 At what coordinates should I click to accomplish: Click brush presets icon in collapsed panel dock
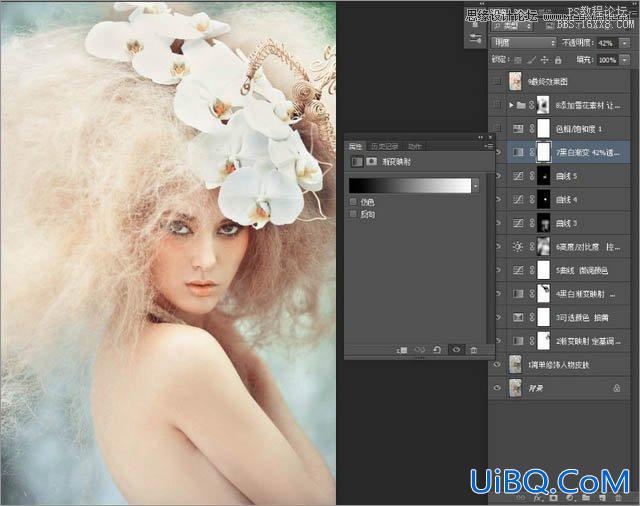point(475,40)
